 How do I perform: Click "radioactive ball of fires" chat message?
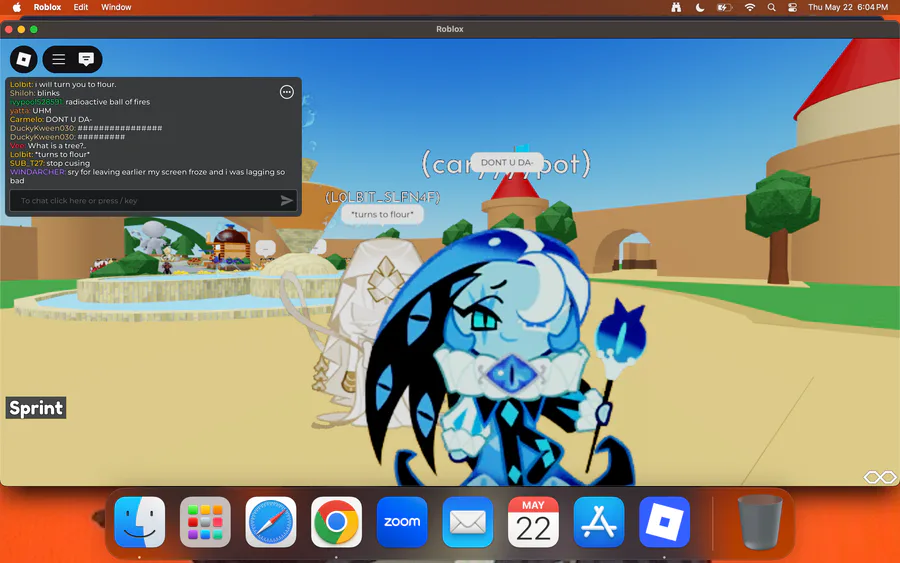[x=80, y=102]
